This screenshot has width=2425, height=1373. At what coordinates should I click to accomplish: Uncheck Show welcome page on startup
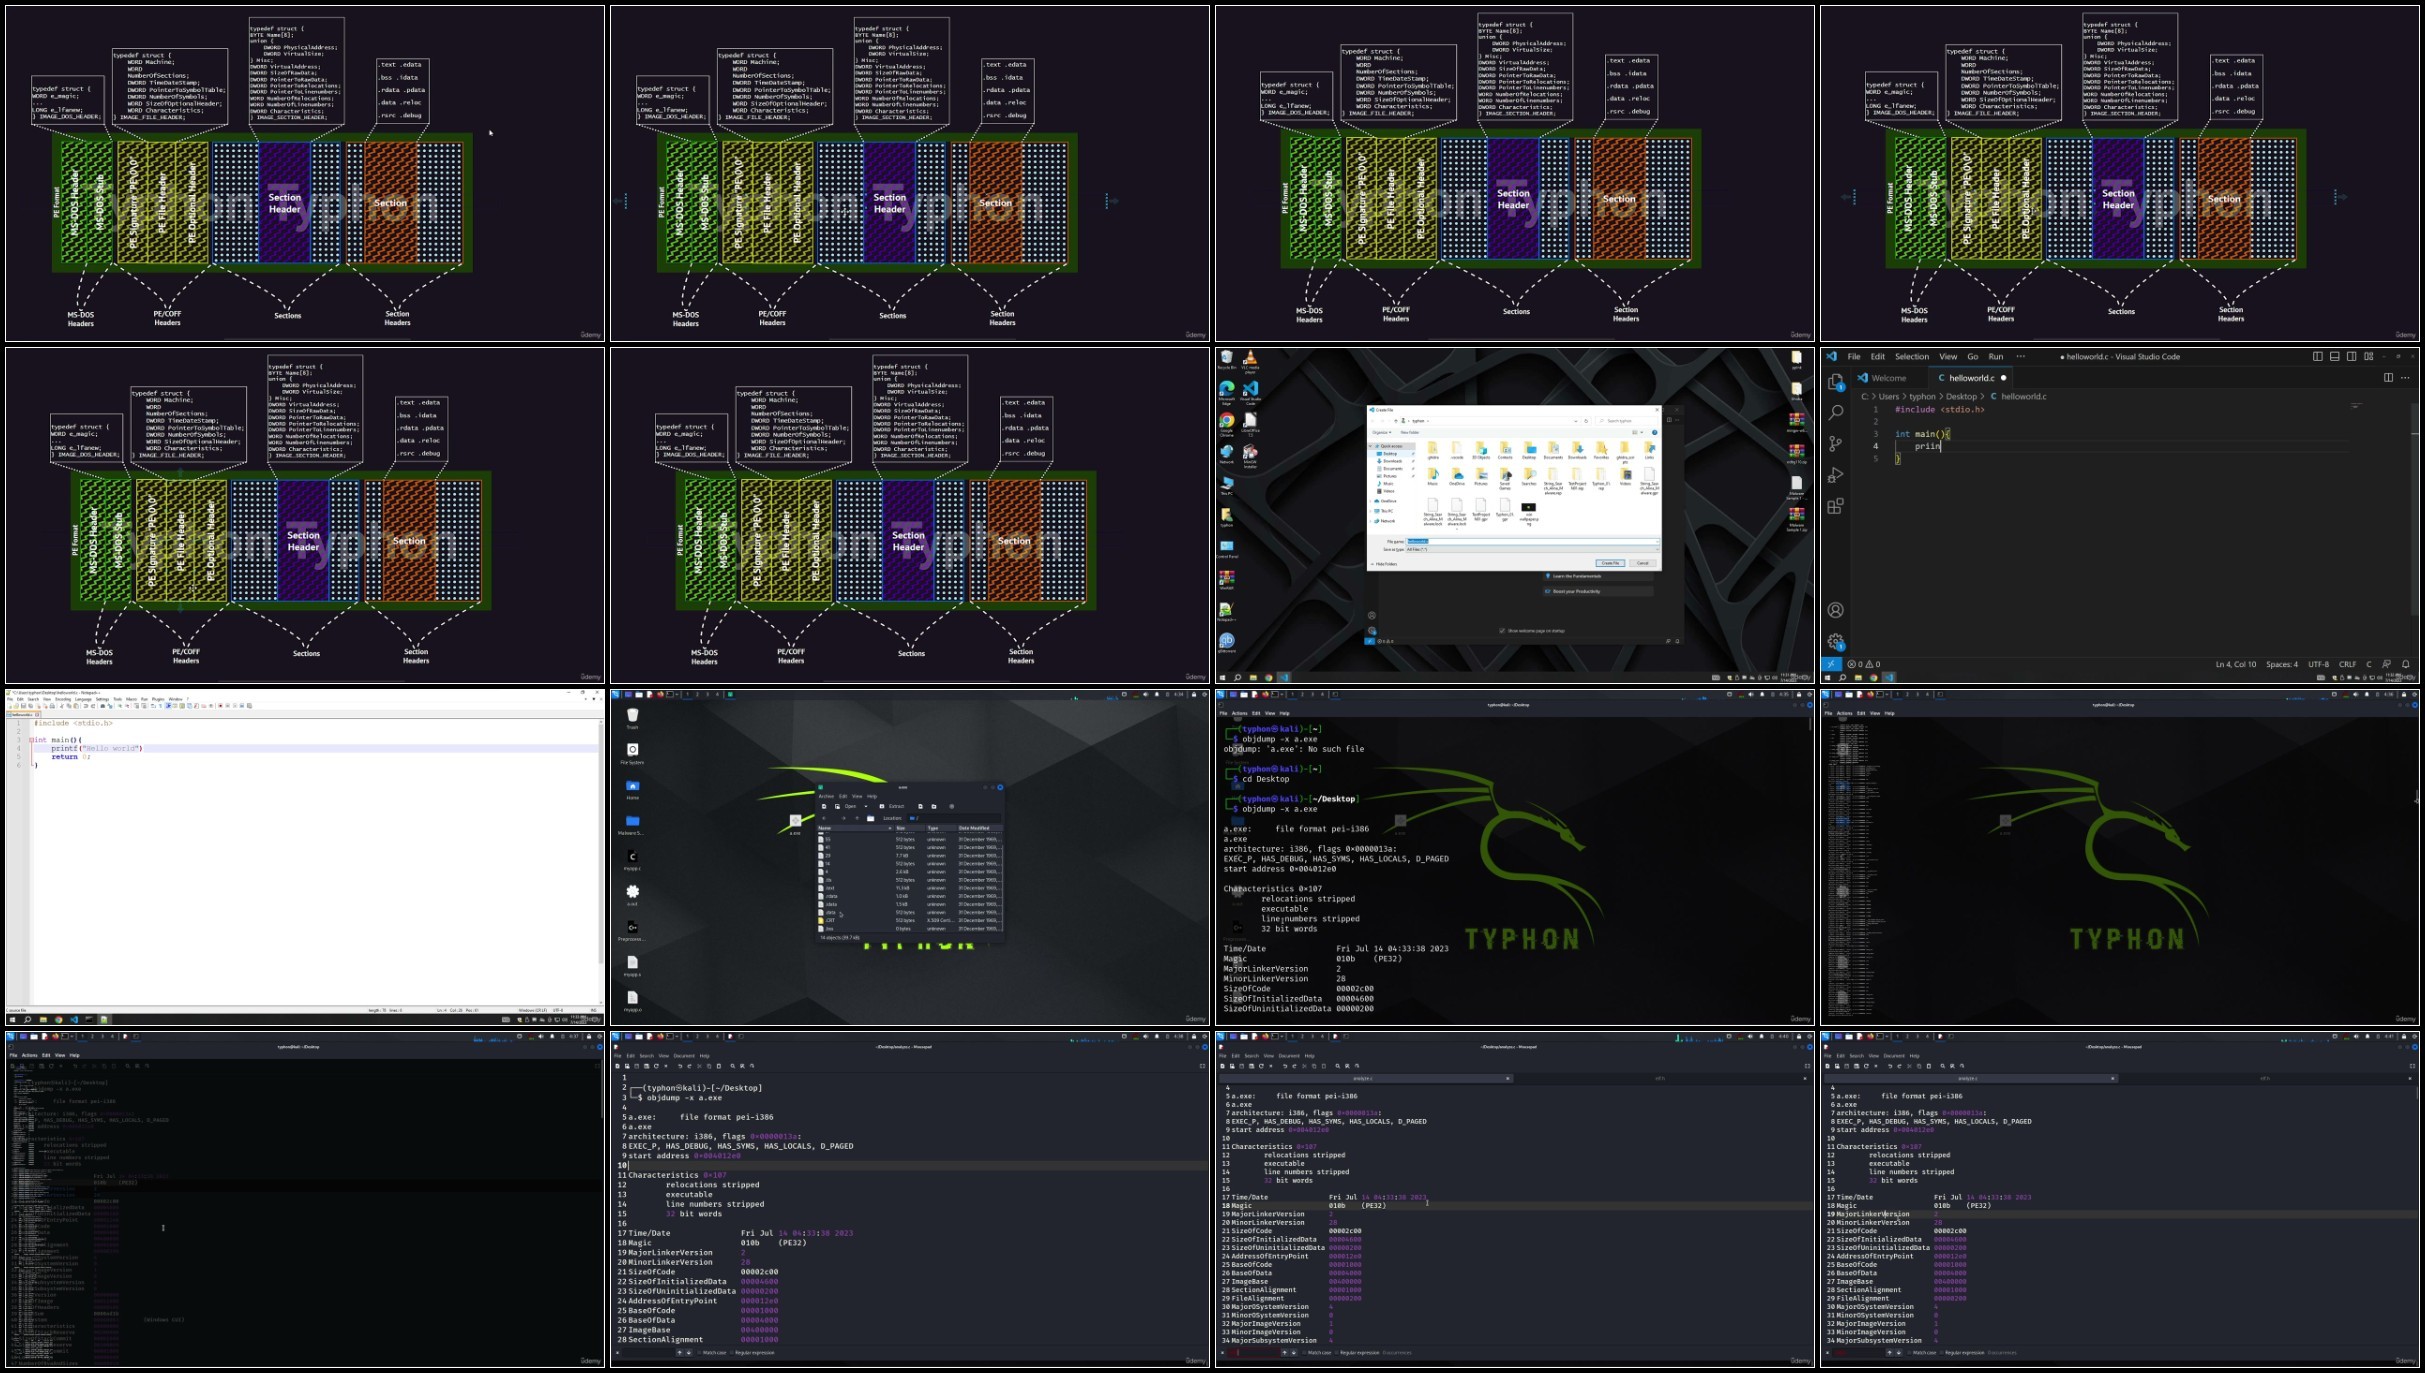click(x=1502, y=631)
